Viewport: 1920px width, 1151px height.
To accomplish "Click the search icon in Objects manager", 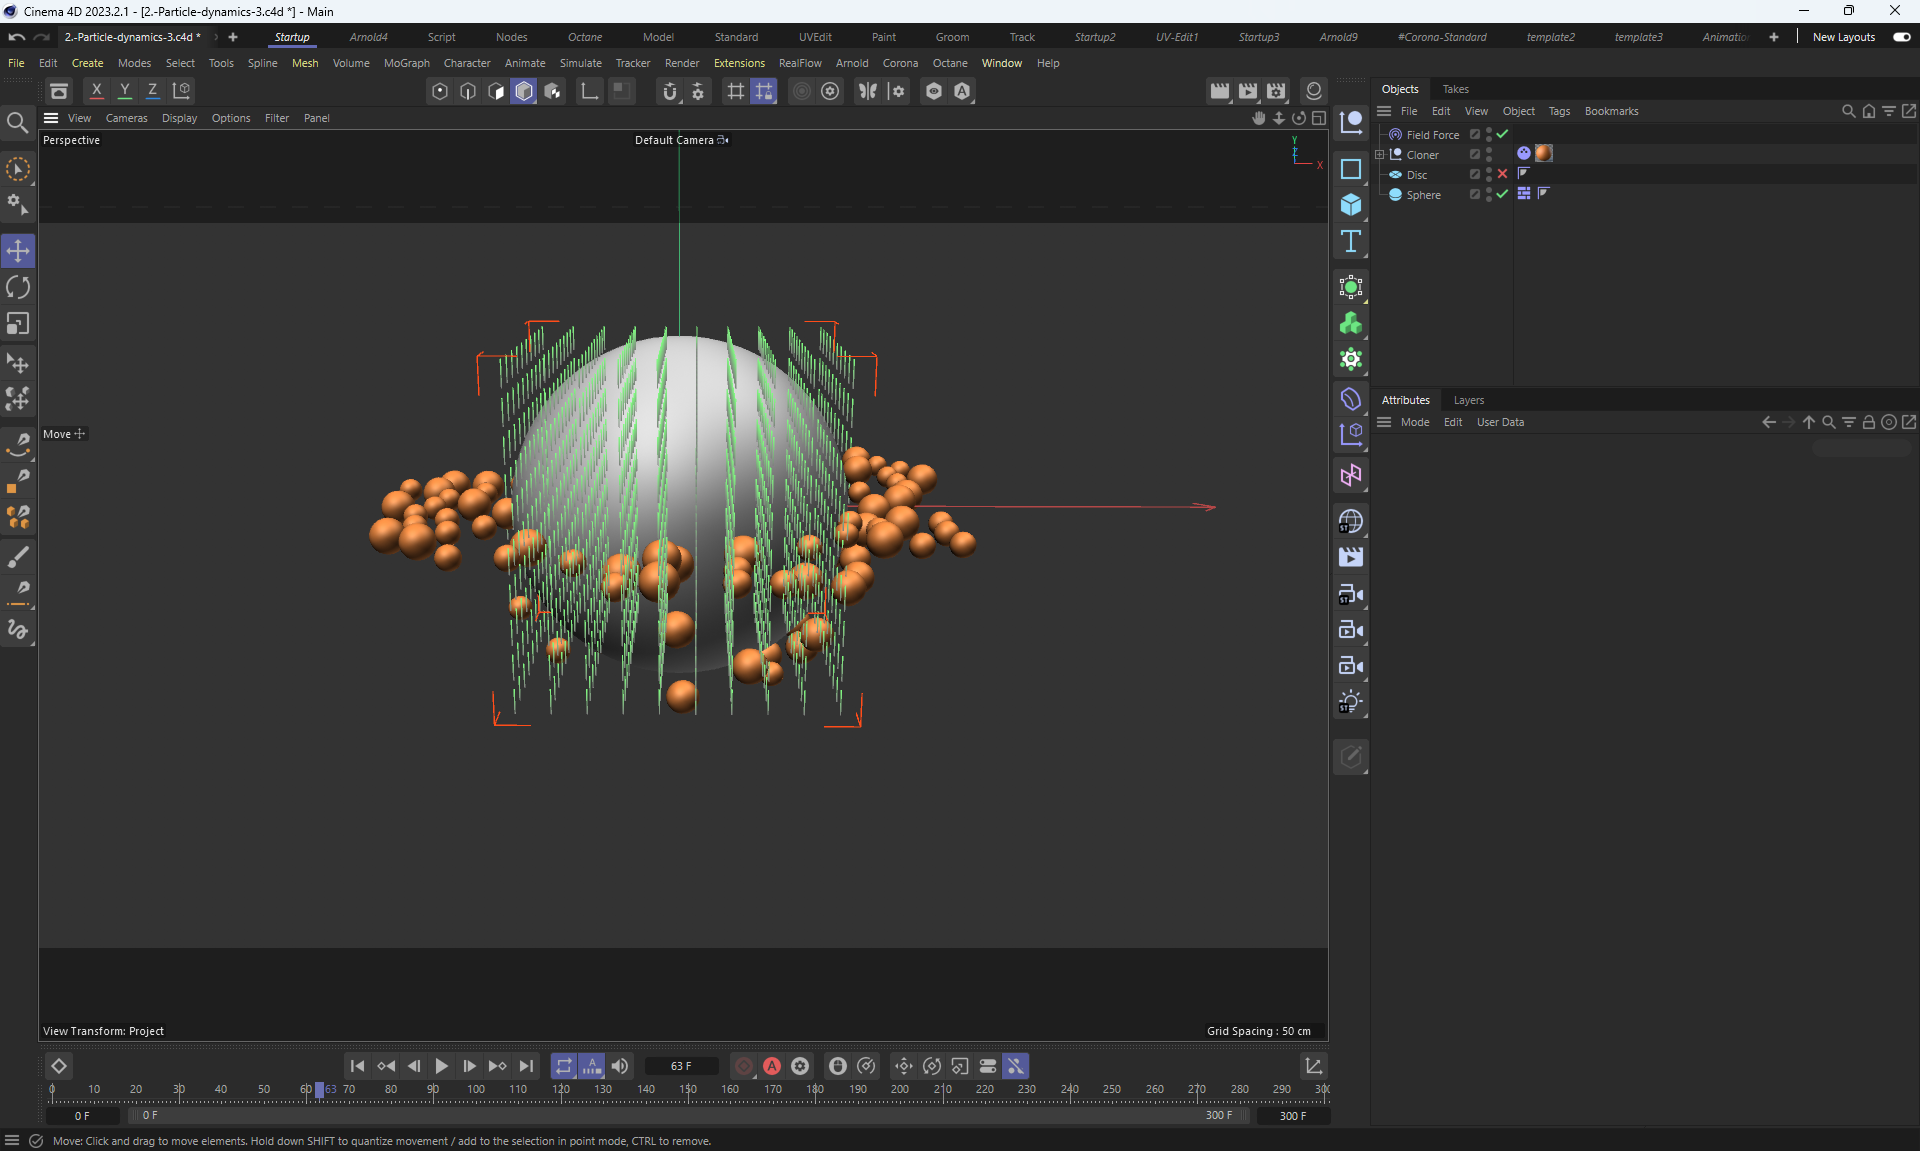I will click(1848, 111).
